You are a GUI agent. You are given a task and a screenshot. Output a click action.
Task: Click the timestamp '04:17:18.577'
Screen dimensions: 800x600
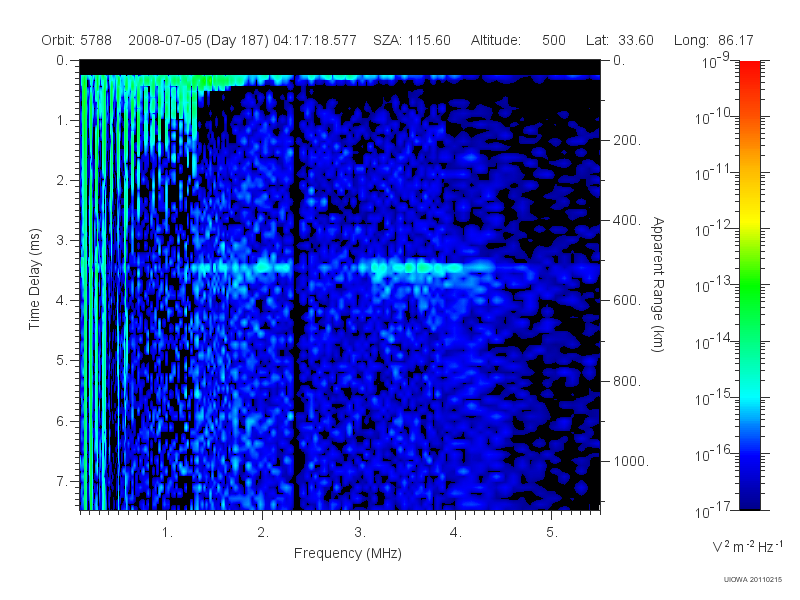(x=315, y=40)
